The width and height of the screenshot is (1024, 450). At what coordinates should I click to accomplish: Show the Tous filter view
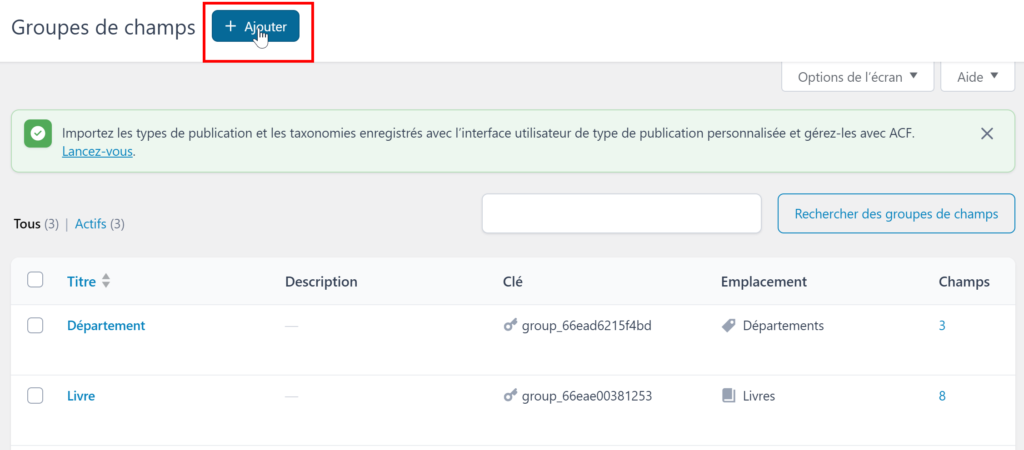click(x=27, y=224)
